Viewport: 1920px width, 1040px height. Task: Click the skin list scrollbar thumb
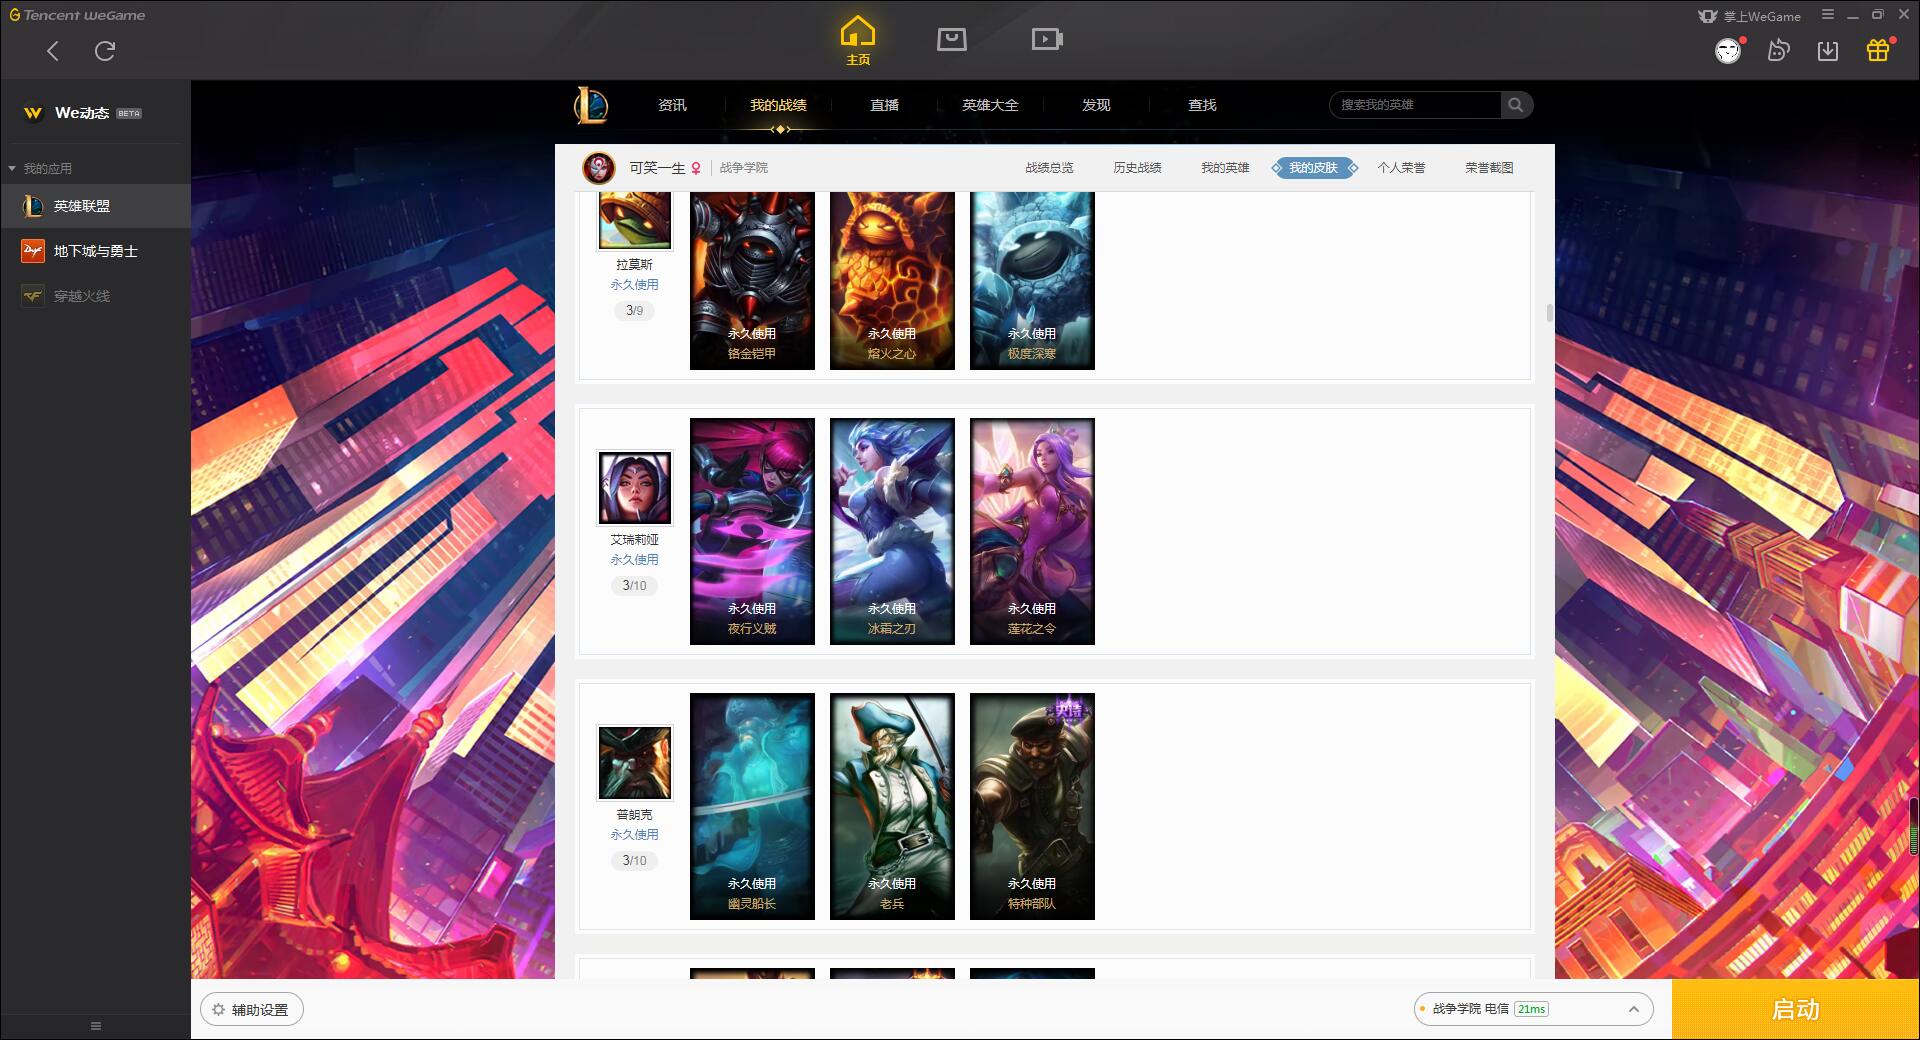pos(1549,313)
